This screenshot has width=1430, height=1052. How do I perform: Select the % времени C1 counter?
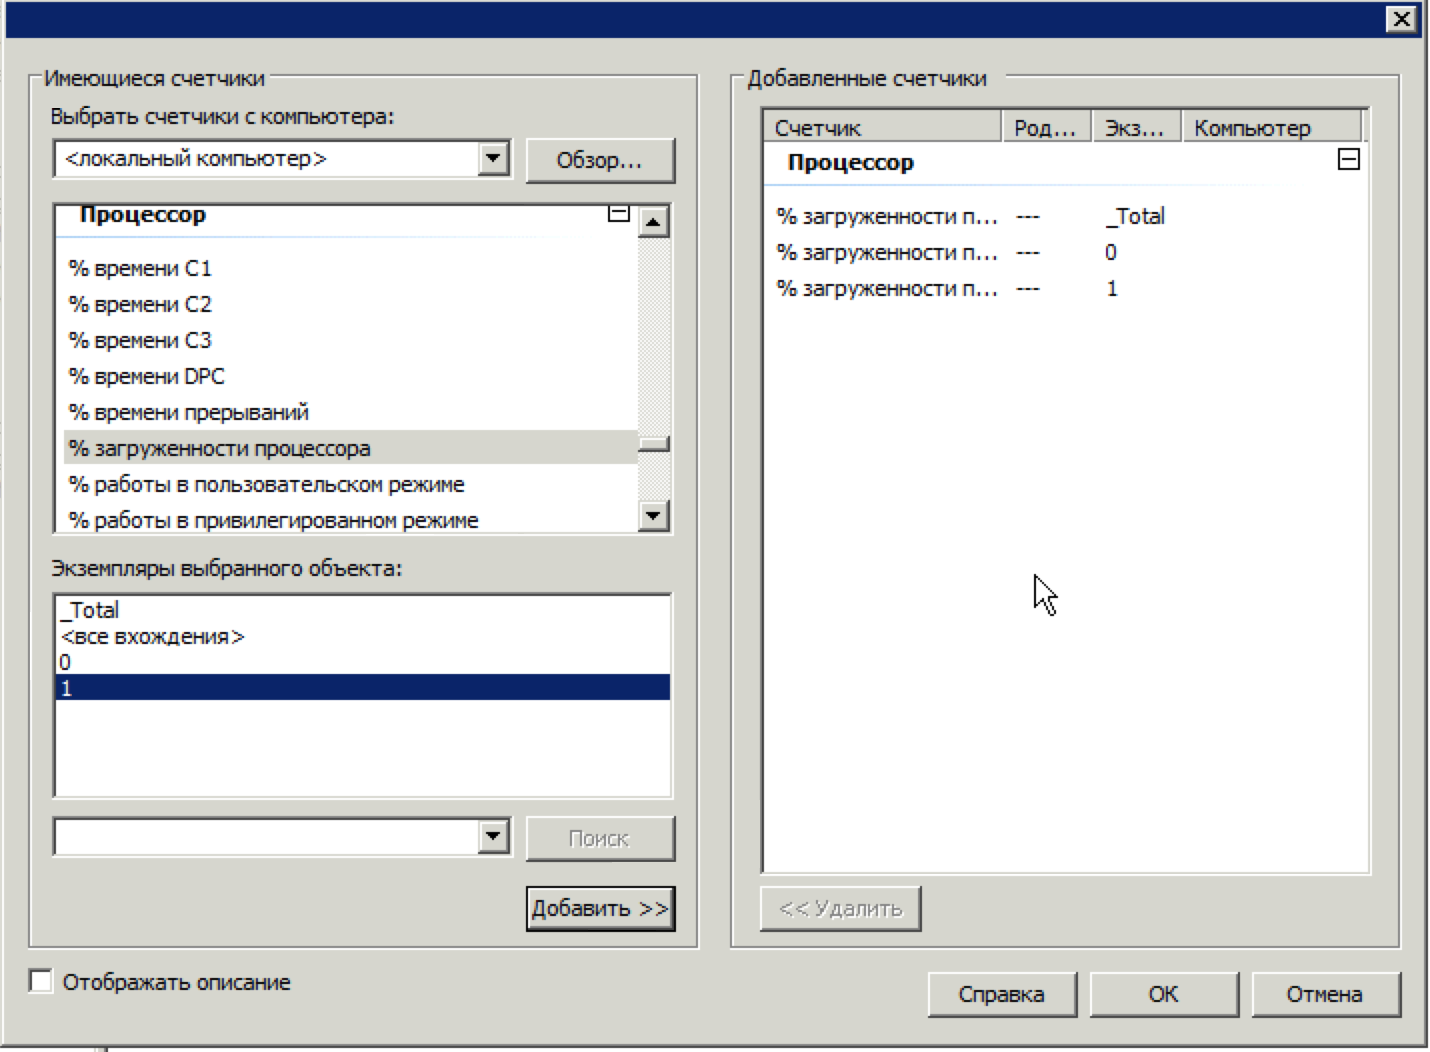140,268
